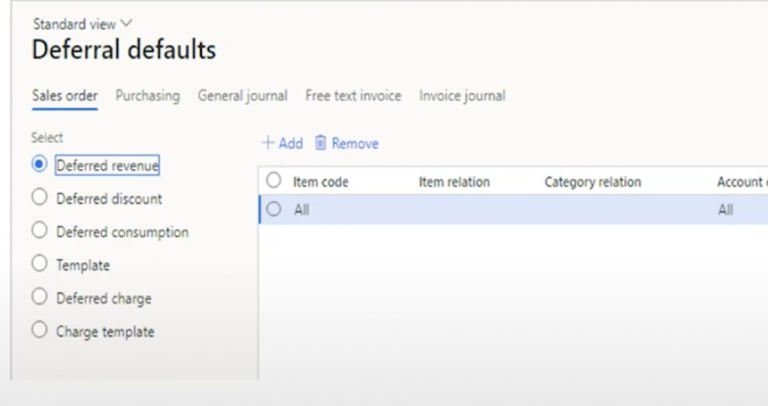Click the Category relation column header
This screenshot has width=768, height=406.
coord(593,182)
